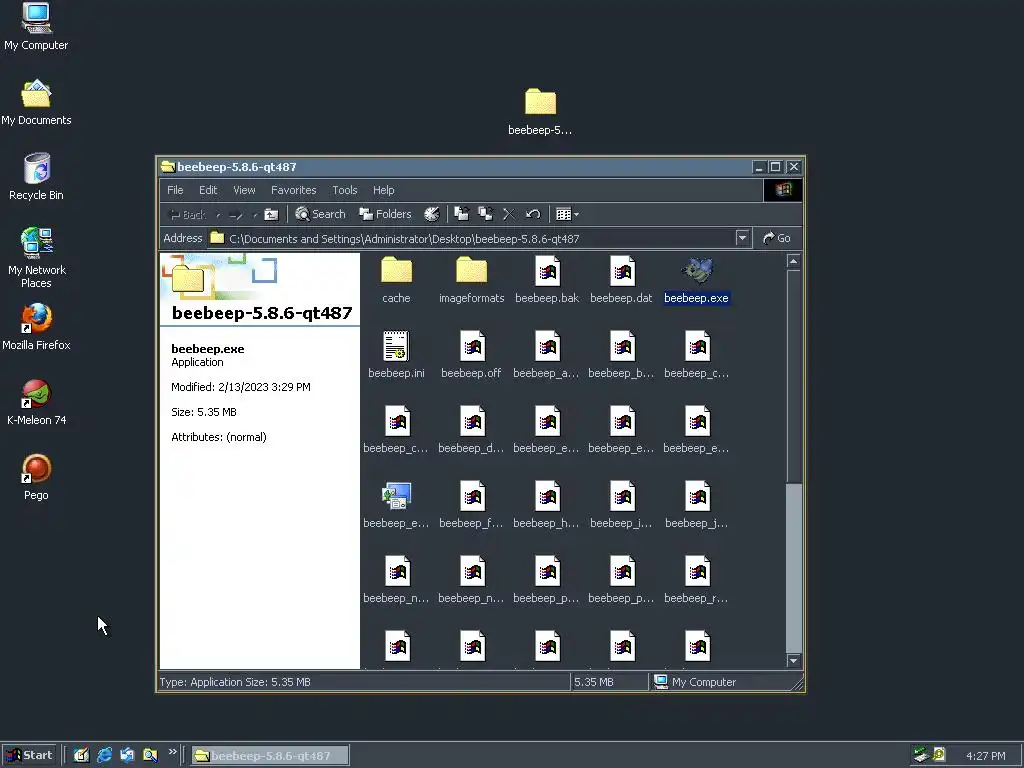The image size is (1024, 768).
Task: Click the Undo toolbar icon
Action: click(533, 214)
